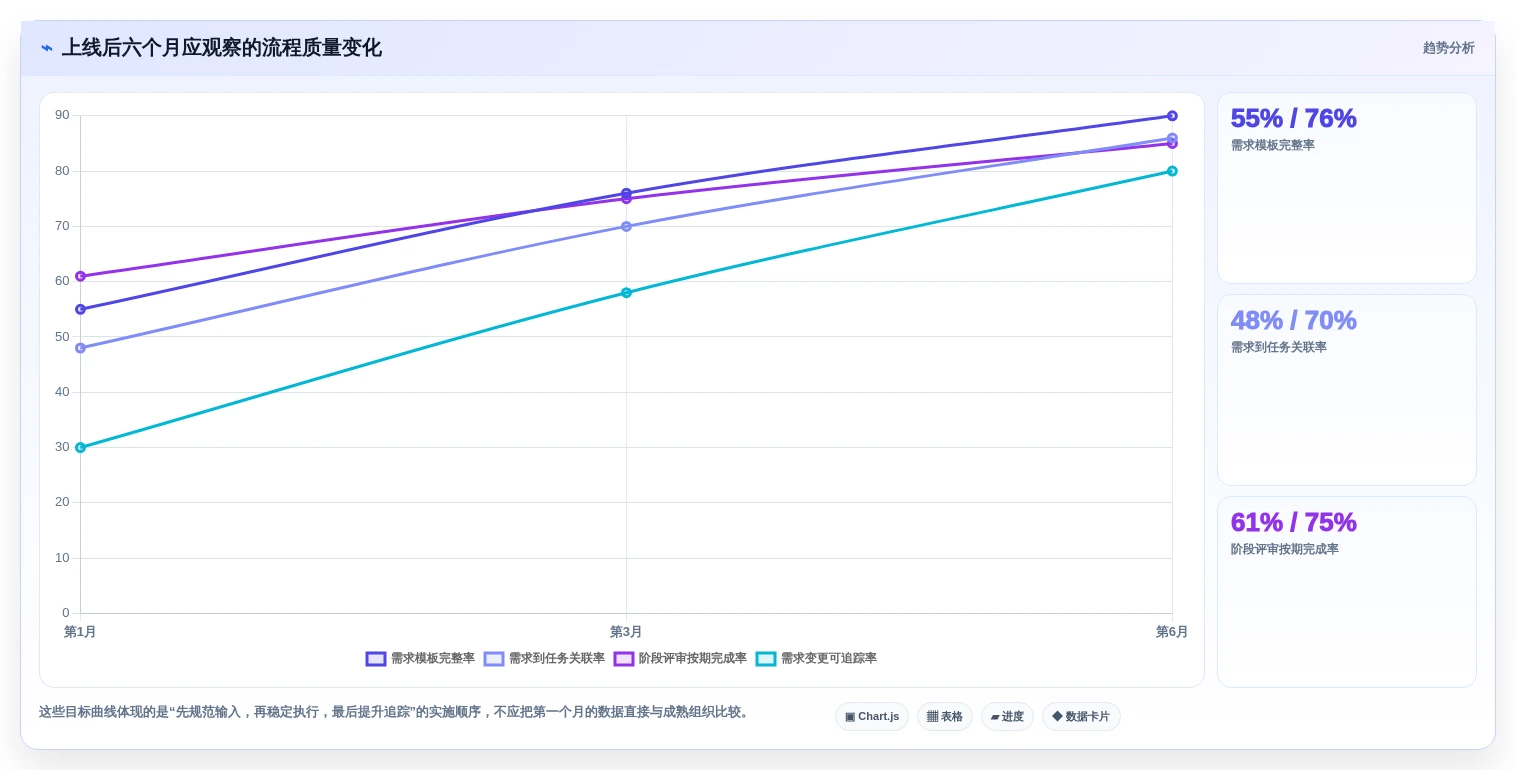Click the Chart.js tag chip
1516x770 pixels.
872,717
